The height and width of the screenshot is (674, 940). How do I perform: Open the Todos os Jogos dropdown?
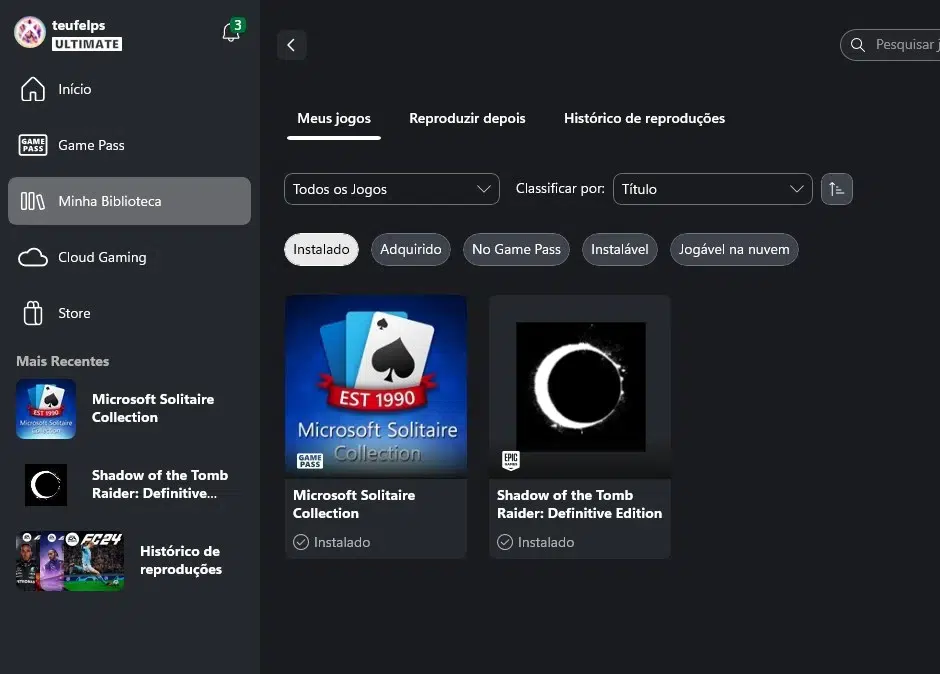pyautogui.click(x=391, y=189)
